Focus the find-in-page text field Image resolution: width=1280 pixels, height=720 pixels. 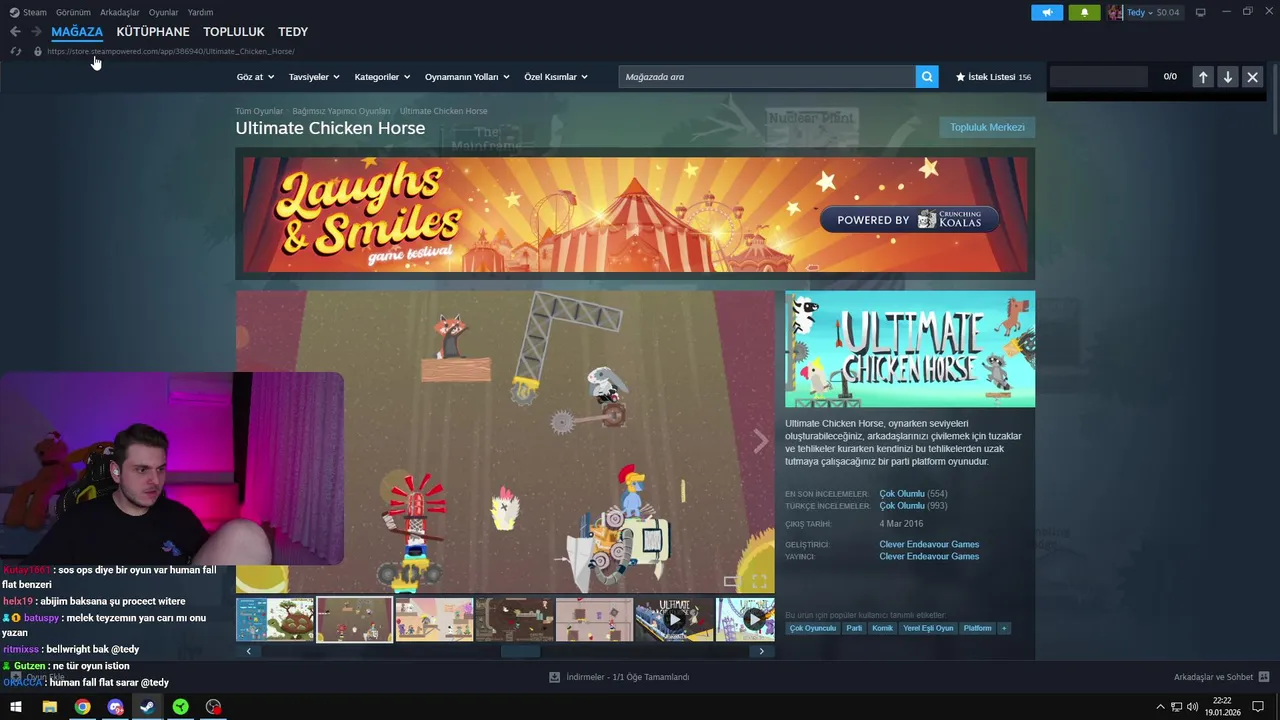pos(1098,77)
